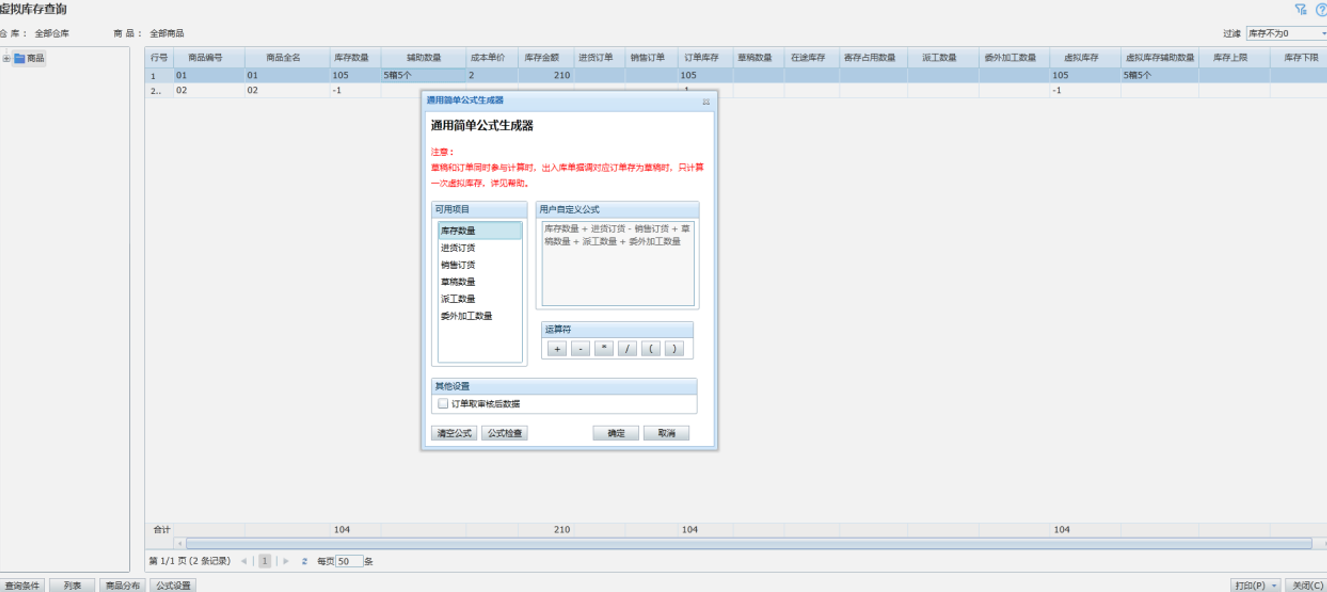Insert the minus operator
The width and height of the screenshot is (1327, 592).
coord(581,349)
